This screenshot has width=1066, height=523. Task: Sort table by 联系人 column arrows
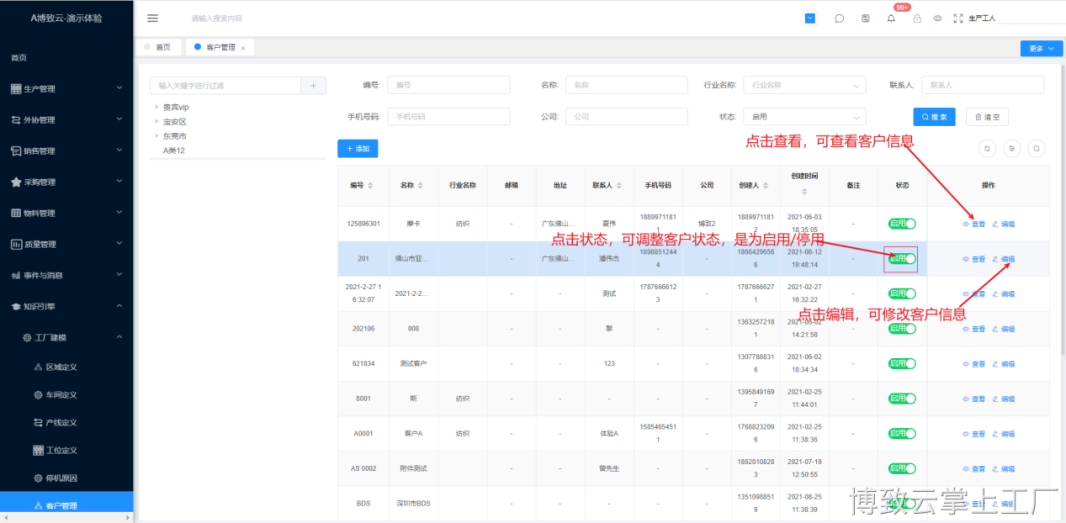click(619, 186)
